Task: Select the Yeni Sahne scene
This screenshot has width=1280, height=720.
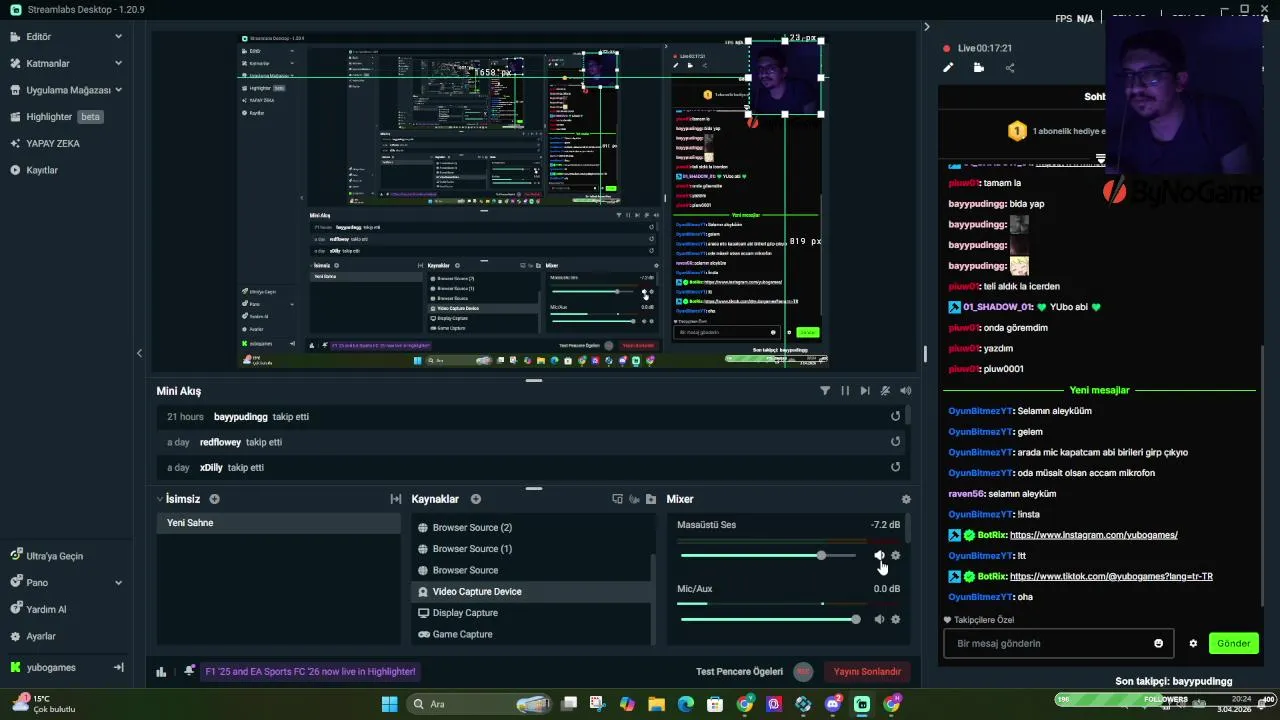Action: [279, 523]
